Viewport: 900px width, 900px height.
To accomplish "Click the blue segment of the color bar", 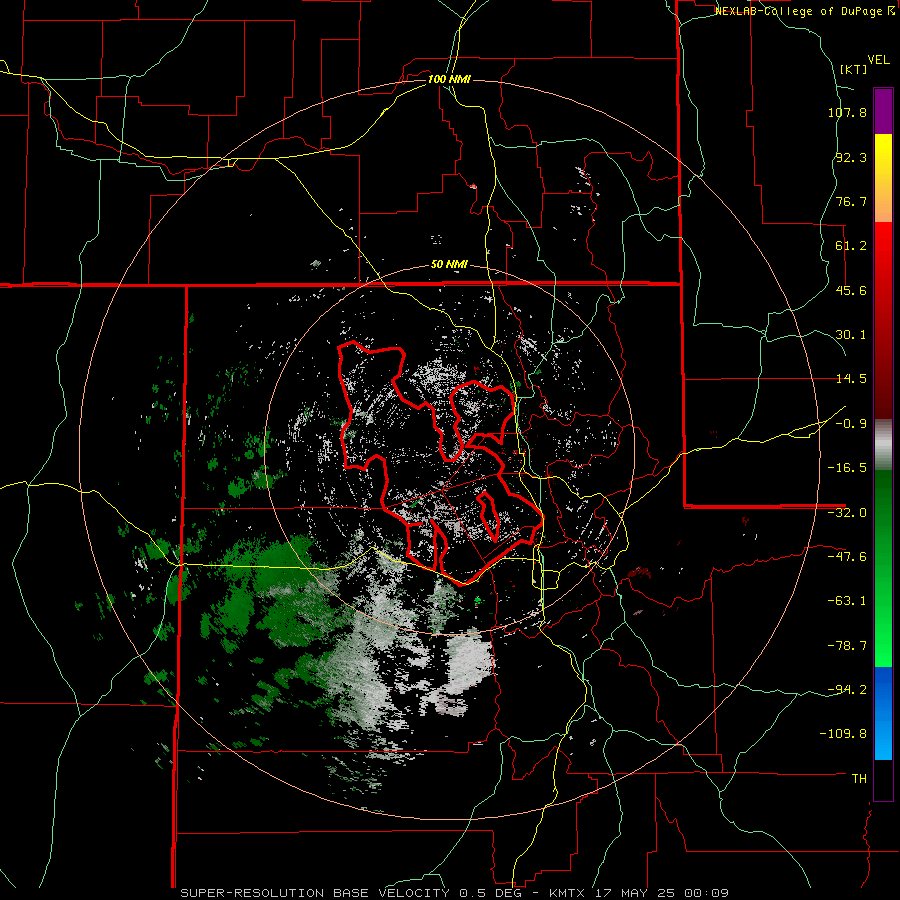I will click(x=883, y=713).
